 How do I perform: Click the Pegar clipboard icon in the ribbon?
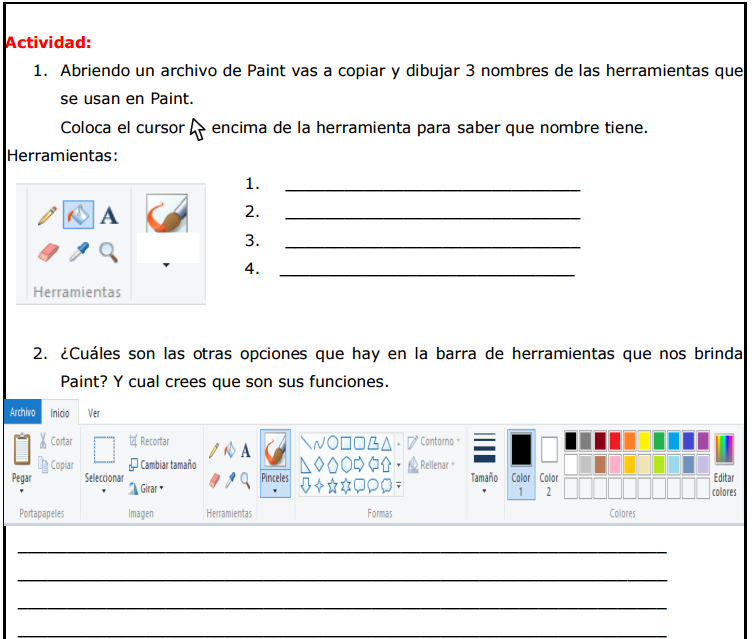tap(21, 450)
